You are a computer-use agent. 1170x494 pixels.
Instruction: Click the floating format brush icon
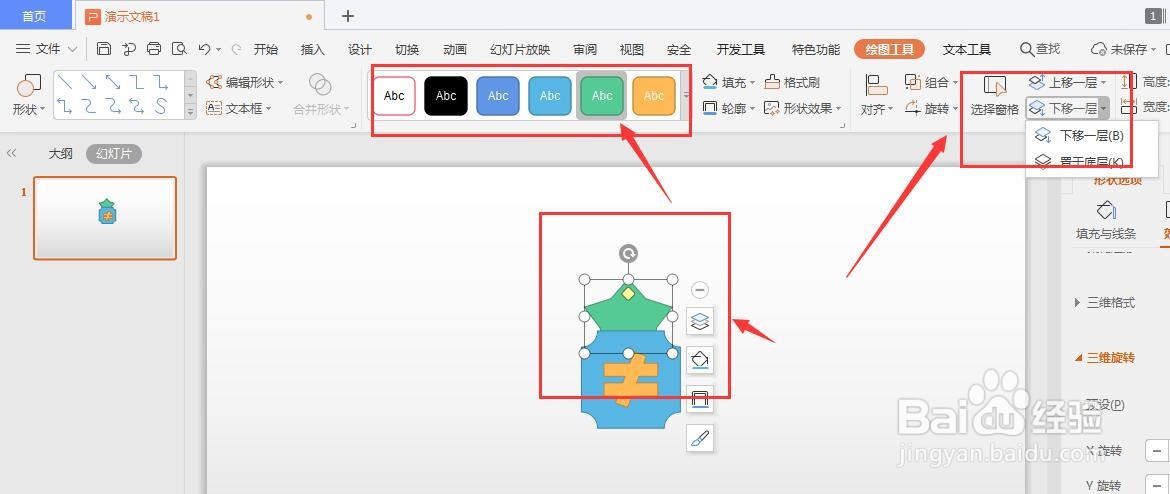click(700, 439)
